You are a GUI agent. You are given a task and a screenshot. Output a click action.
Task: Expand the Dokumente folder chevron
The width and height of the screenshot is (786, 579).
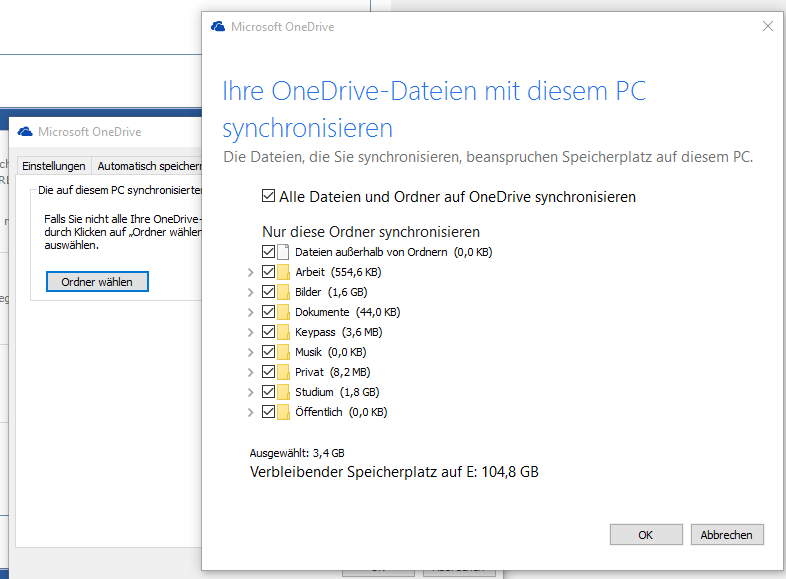click(x=251, y=312)
